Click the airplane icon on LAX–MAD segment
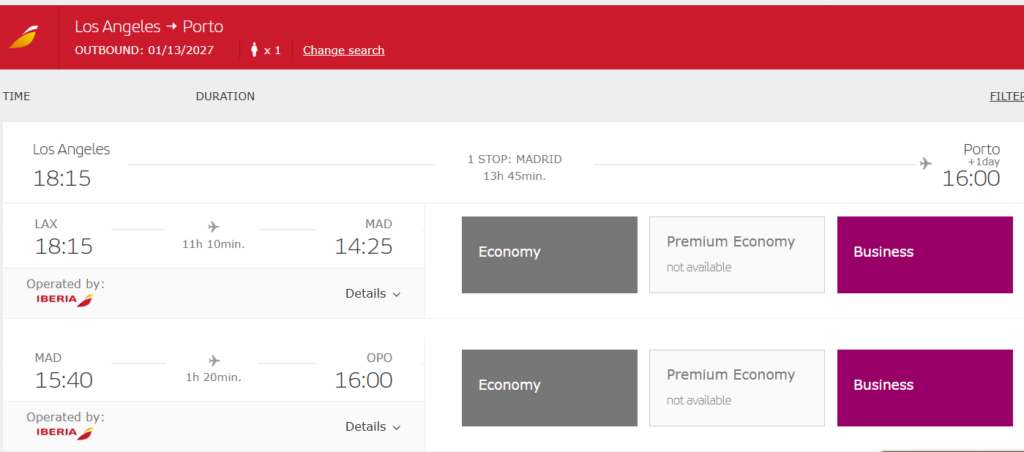Image resolution: width=1024 pixels, height=452 pixels. (x=213, y=227)
